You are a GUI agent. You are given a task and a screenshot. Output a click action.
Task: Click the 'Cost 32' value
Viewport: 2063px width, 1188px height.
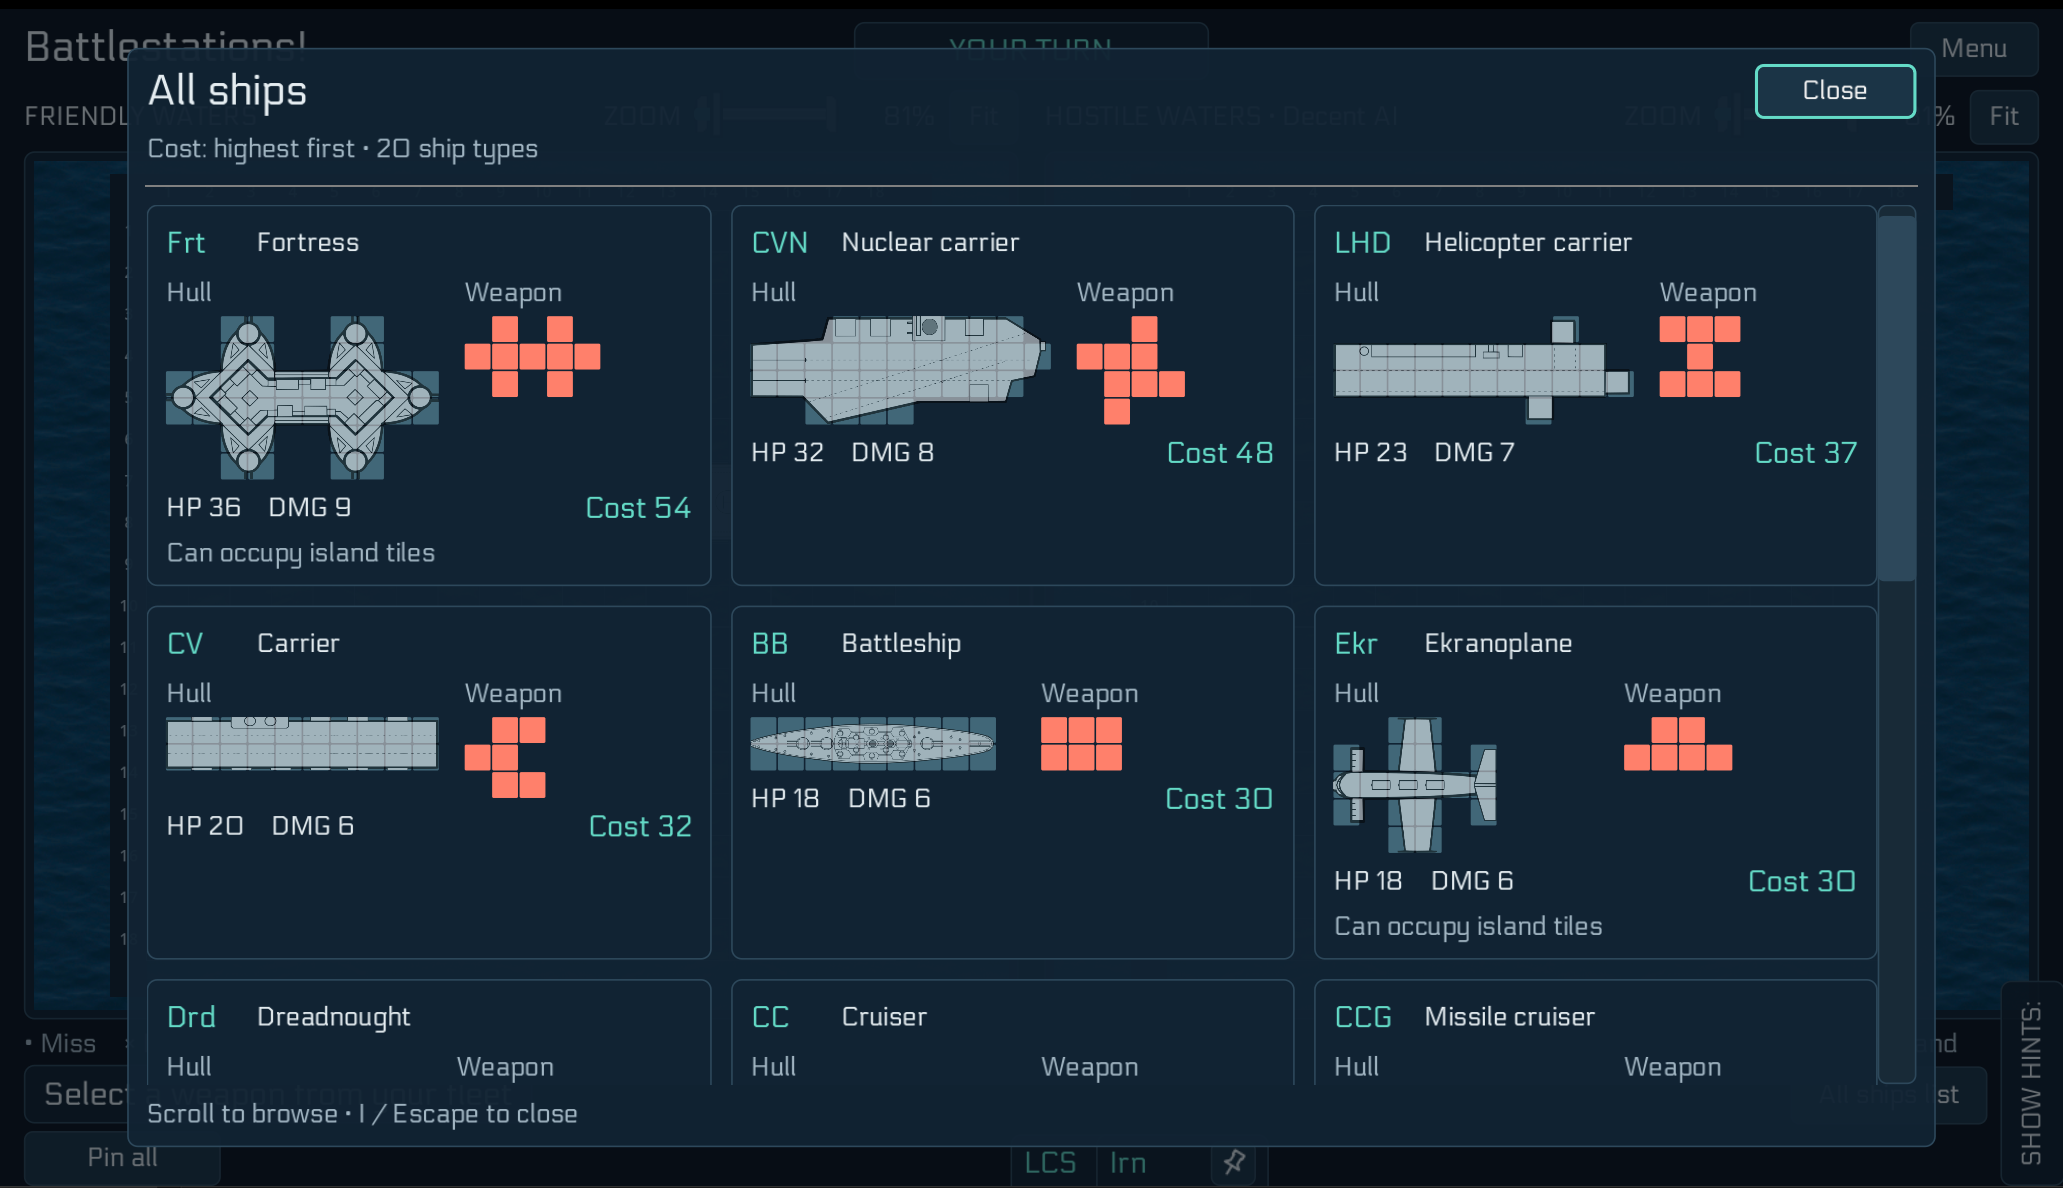tap(640, 826)
